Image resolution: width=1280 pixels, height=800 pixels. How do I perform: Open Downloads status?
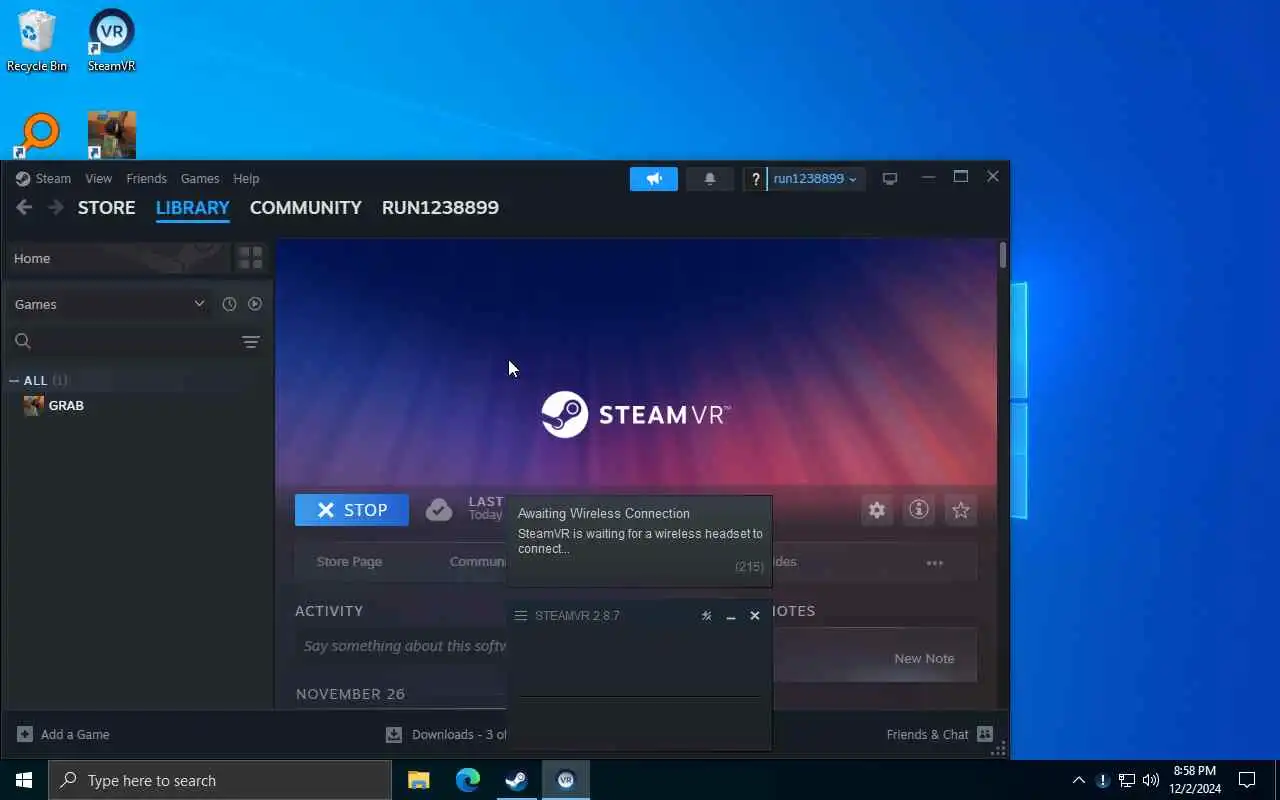(x=447, y=734)
